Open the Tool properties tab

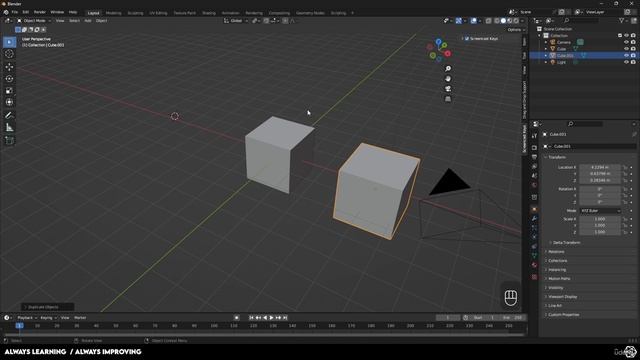(534, 136)
